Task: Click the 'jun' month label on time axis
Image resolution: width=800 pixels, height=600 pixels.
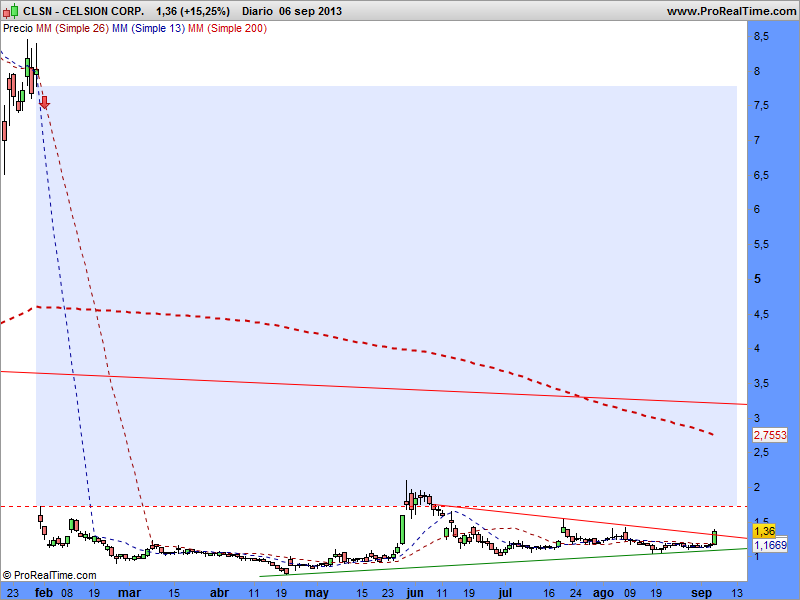Action: tap(415, 593)
